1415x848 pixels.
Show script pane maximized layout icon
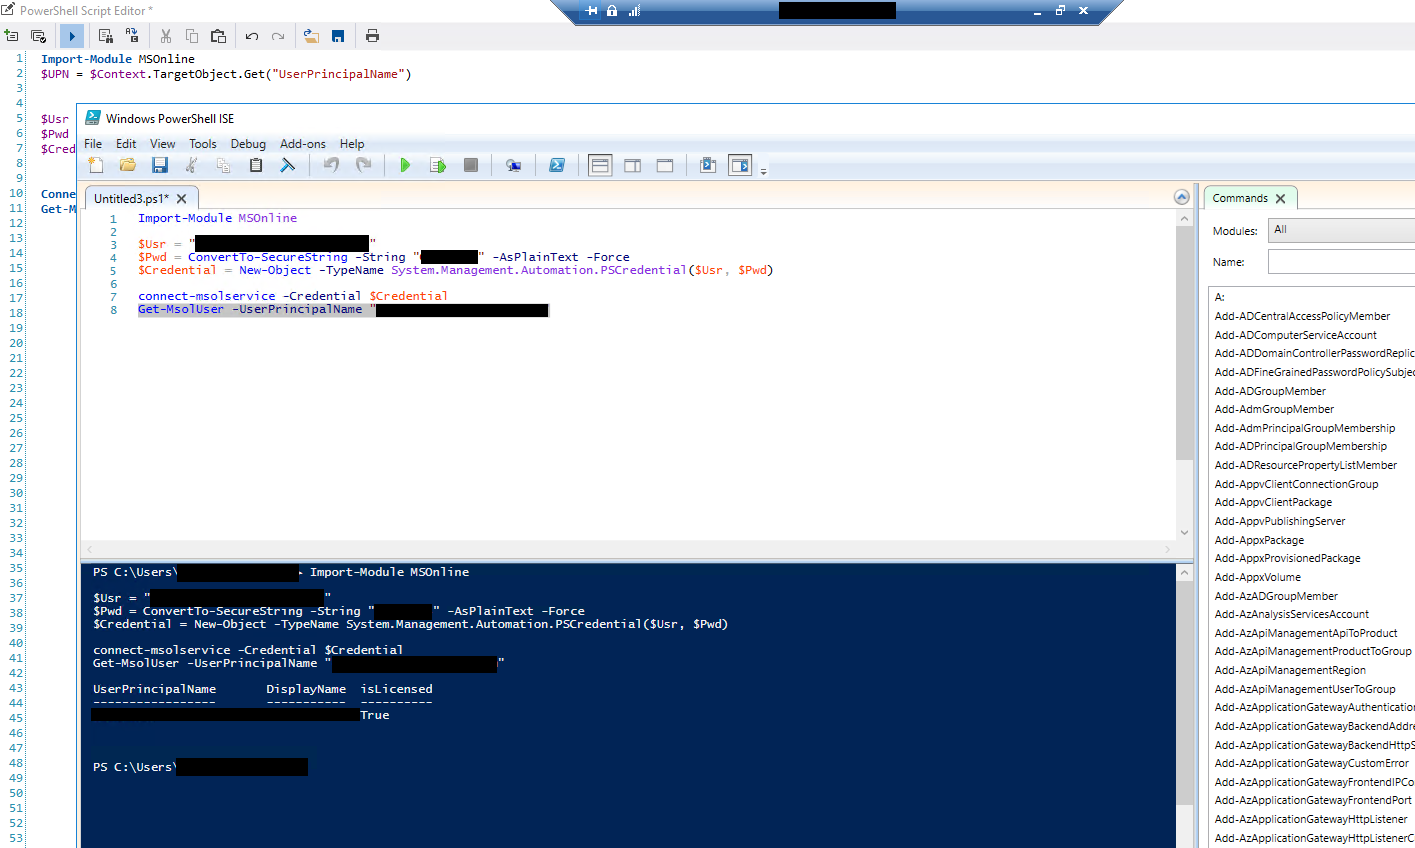[665, 165]
